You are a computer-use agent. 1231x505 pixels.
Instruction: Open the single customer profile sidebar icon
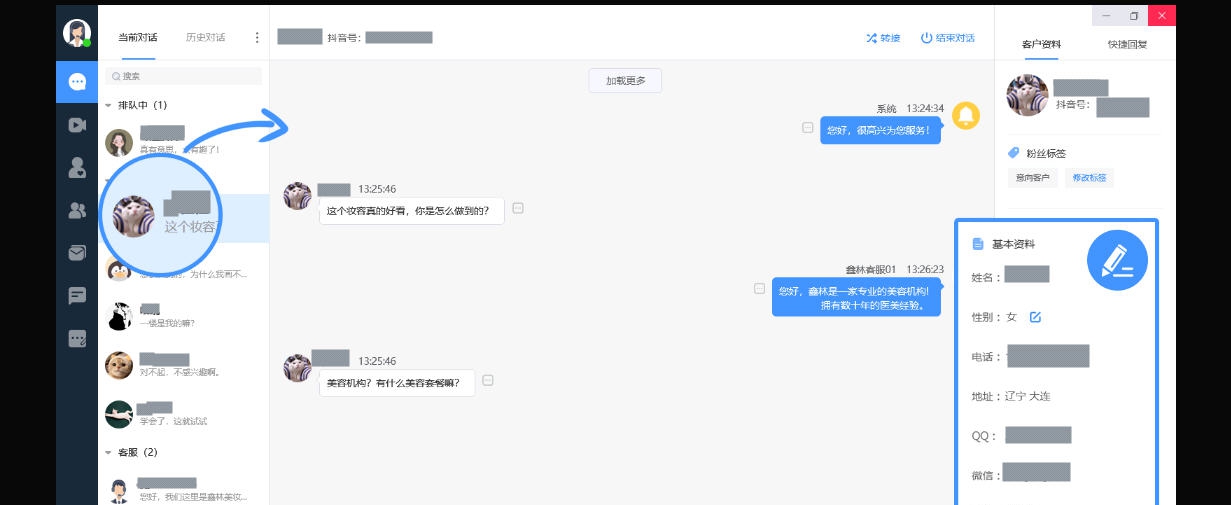[77, 168]
